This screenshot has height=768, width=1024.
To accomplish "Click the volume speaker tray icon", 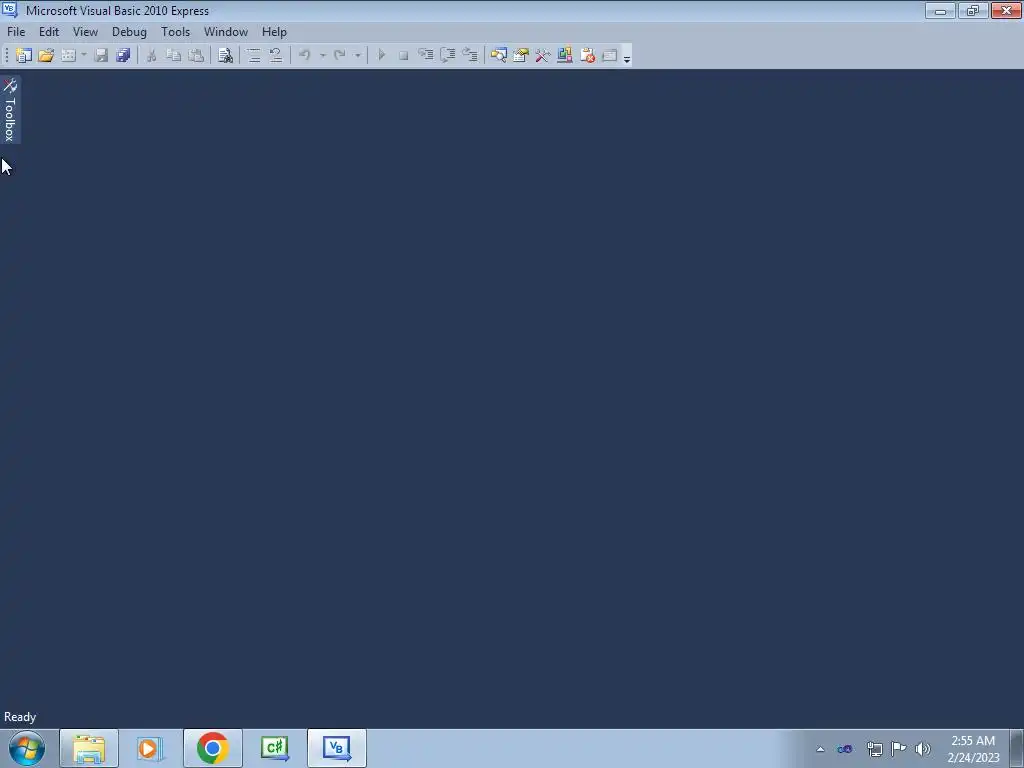I will pyautogui.click(x=923, y=749).
